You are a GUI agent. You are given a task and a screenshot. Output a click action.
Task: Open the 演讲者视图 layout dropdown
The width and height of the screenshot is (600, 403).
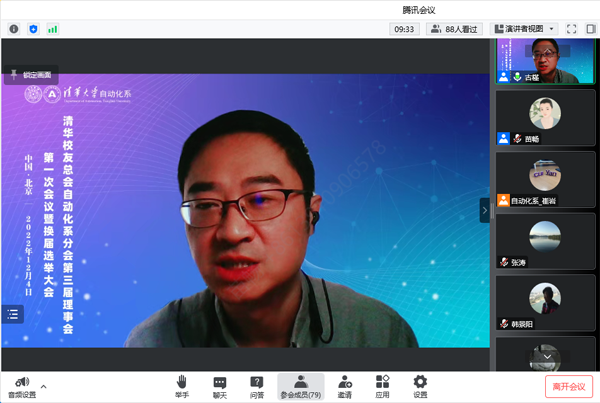[x=524, y=29]
